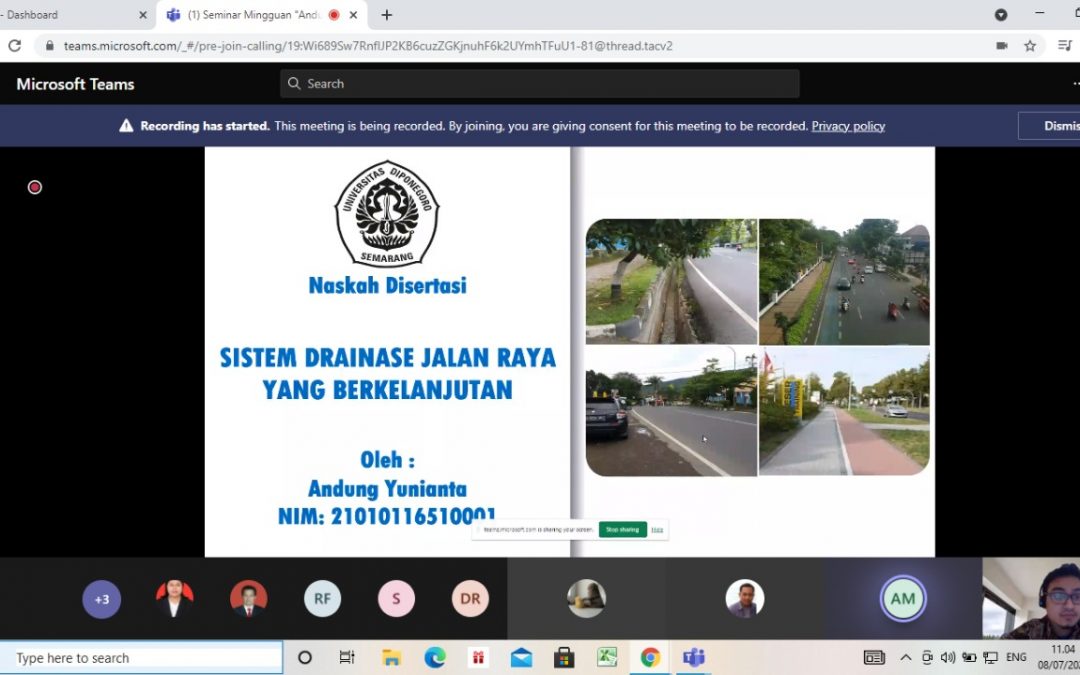The height and width of the screenshot is (675, 1080).
Task: Open a new browser tab
Action: click(387, 15)
